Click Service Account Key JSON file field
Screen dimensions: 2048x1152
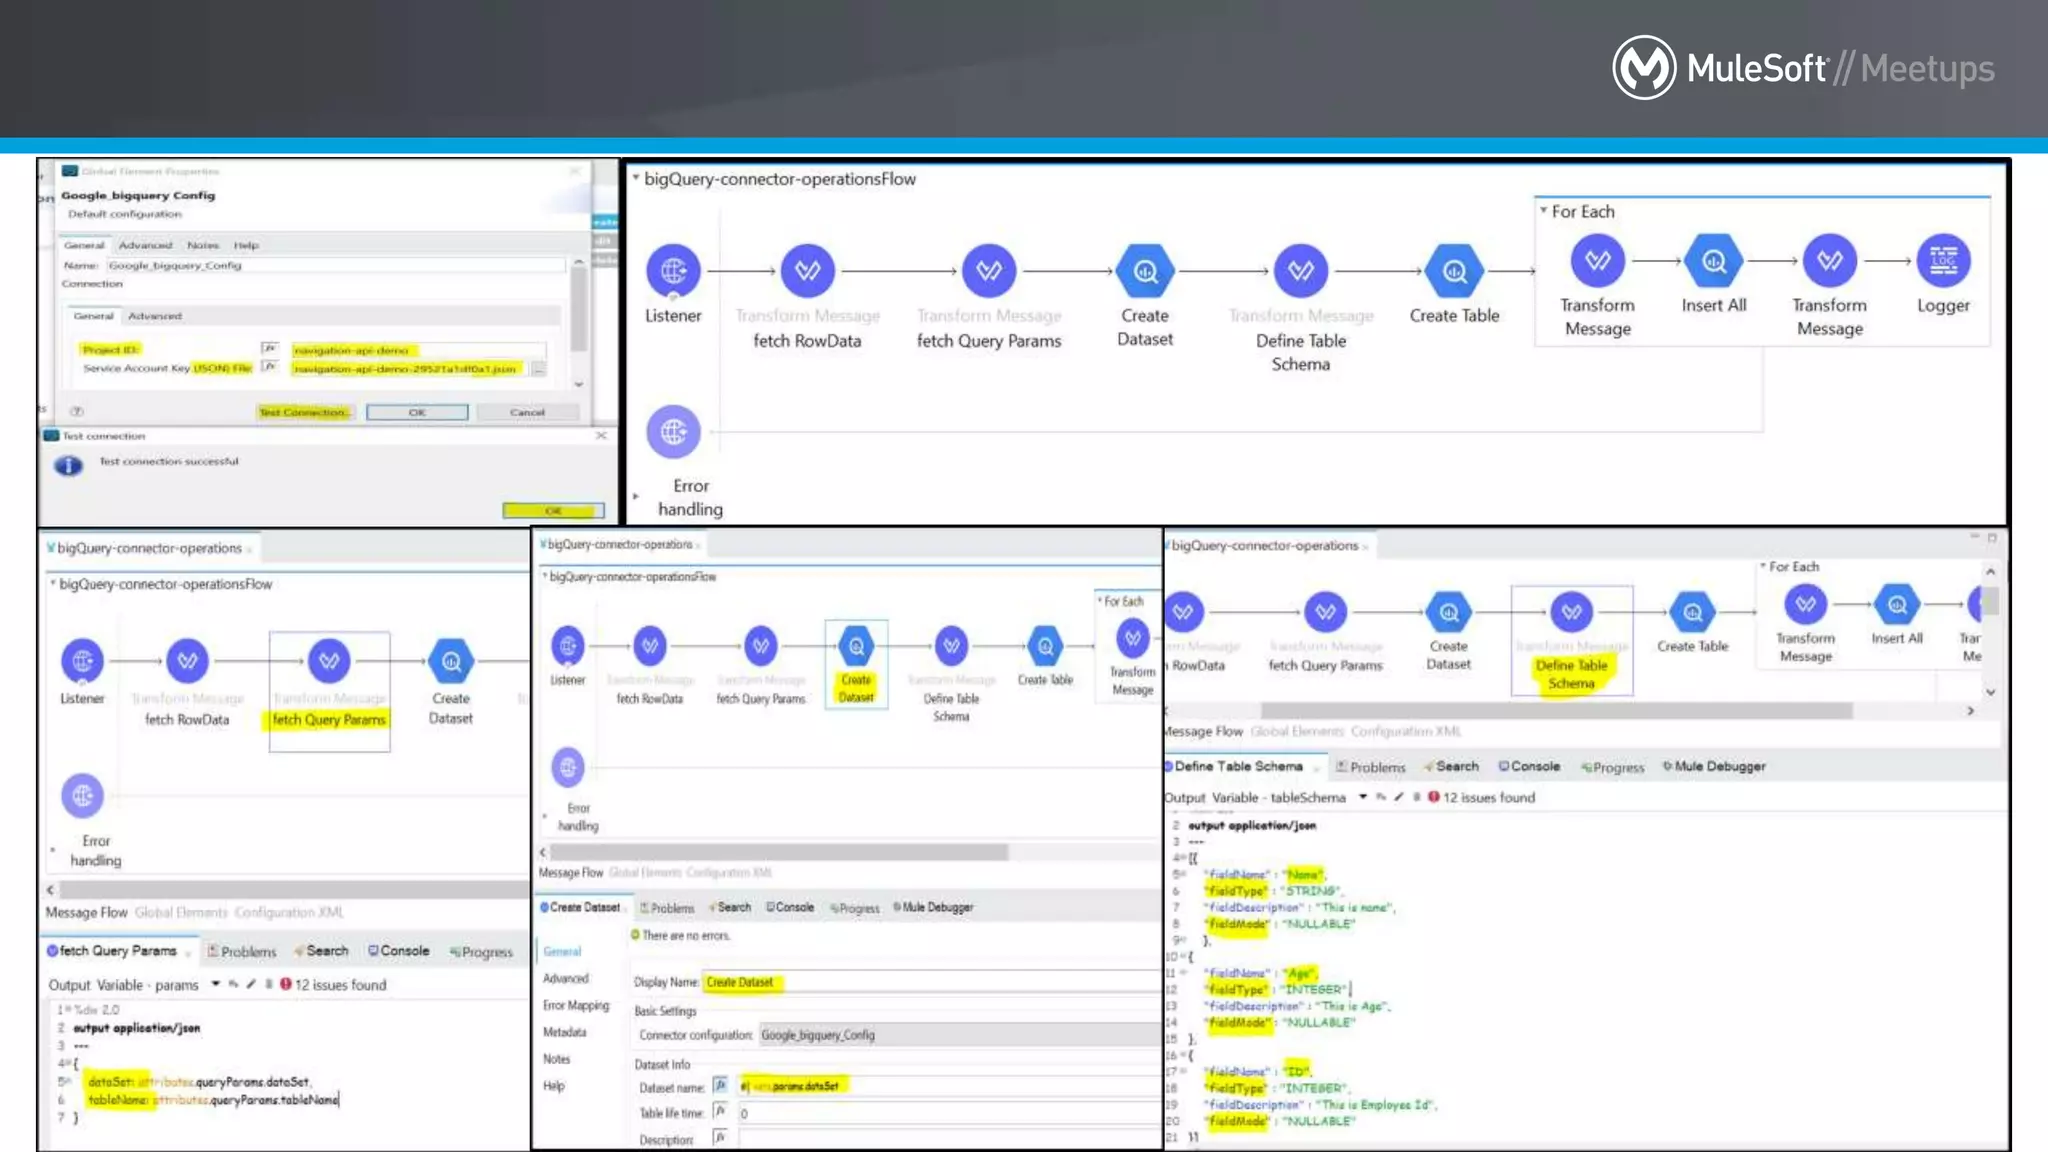[409, 369]
